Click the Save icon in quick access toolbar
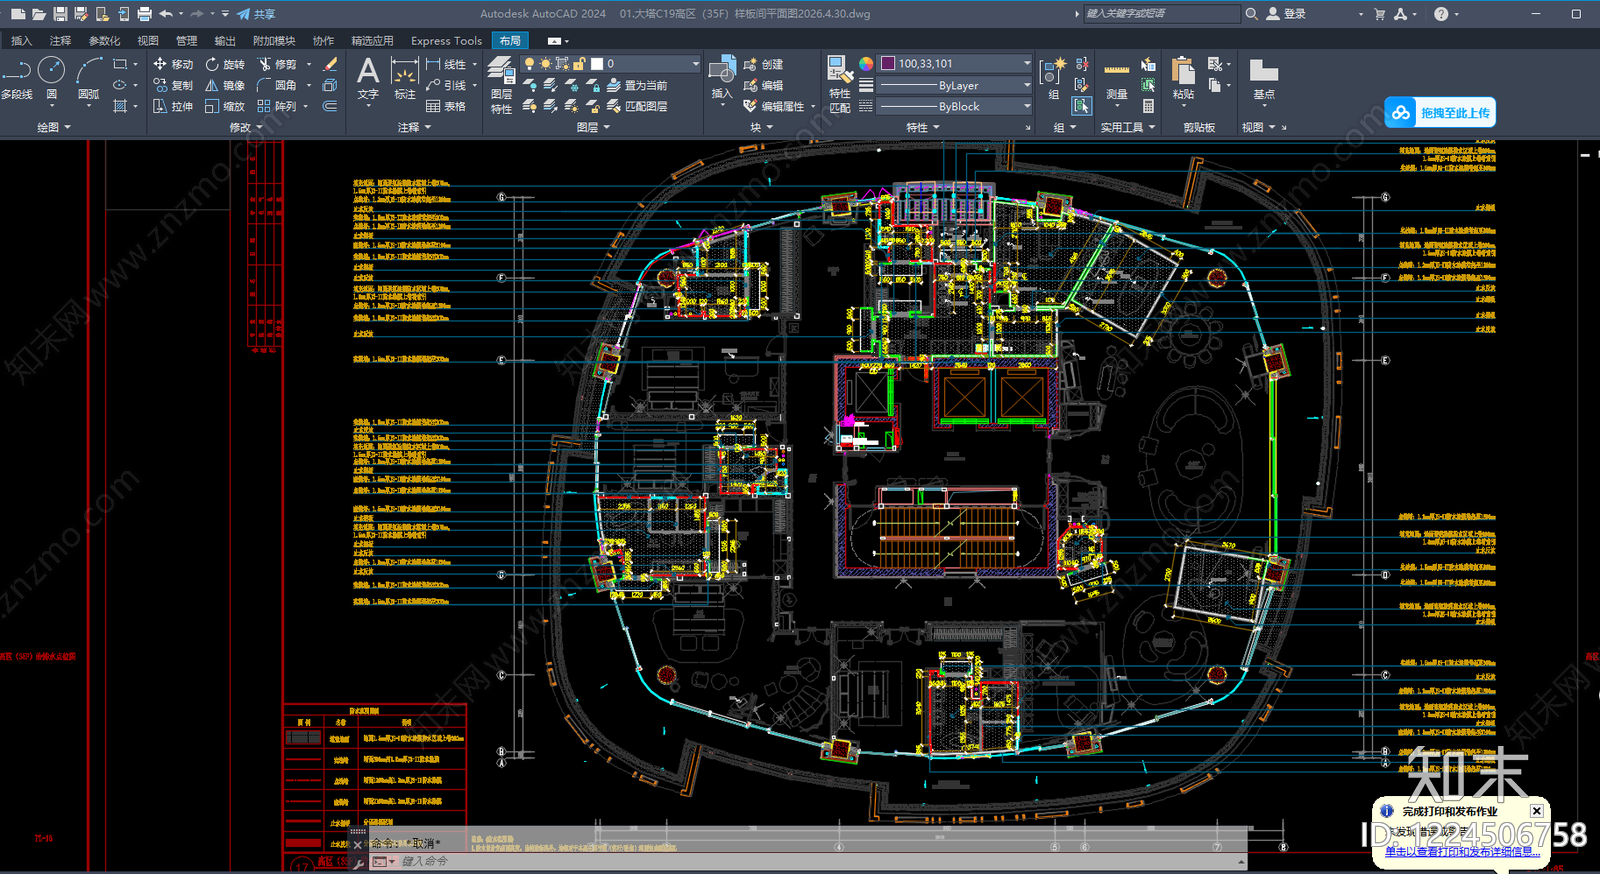The width and height of the screenshot is (1600, 874). coord(60,14)
